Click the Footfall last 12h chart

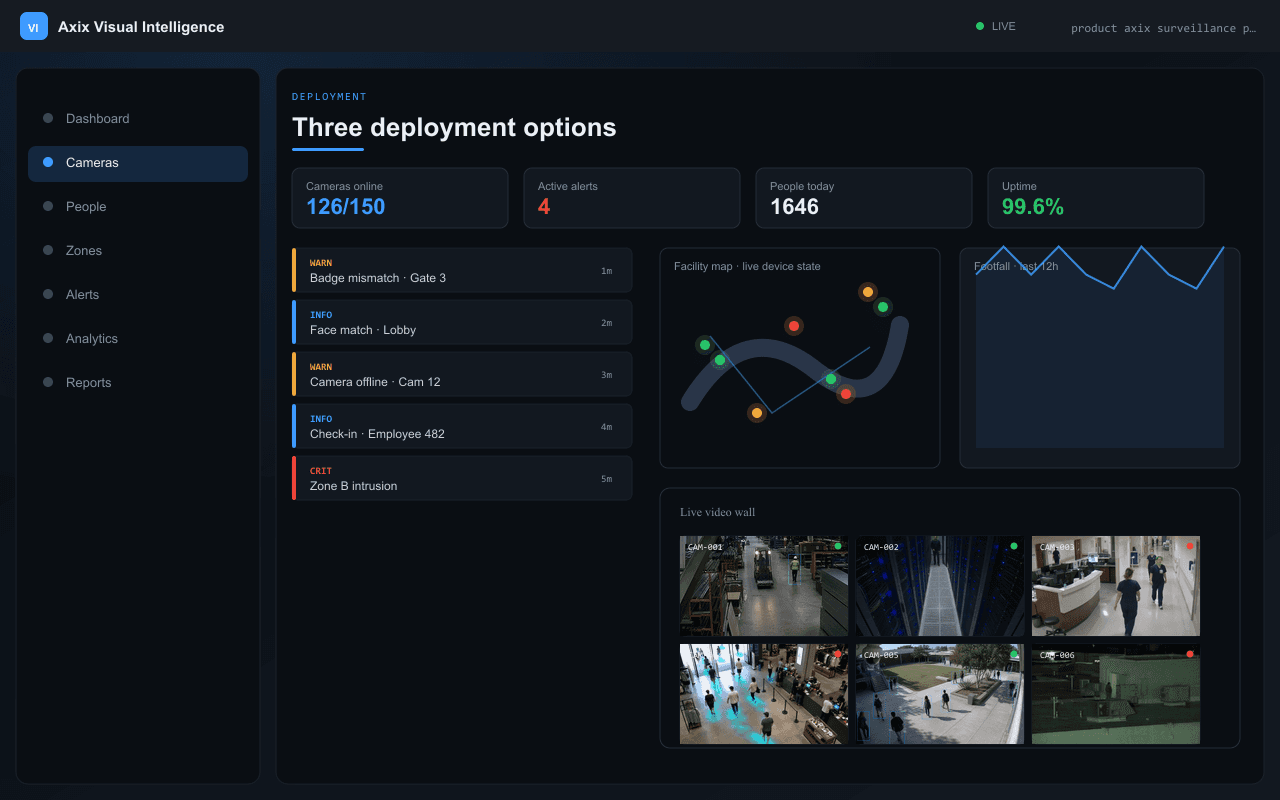pyautogui.click(x=1100, y=358)
